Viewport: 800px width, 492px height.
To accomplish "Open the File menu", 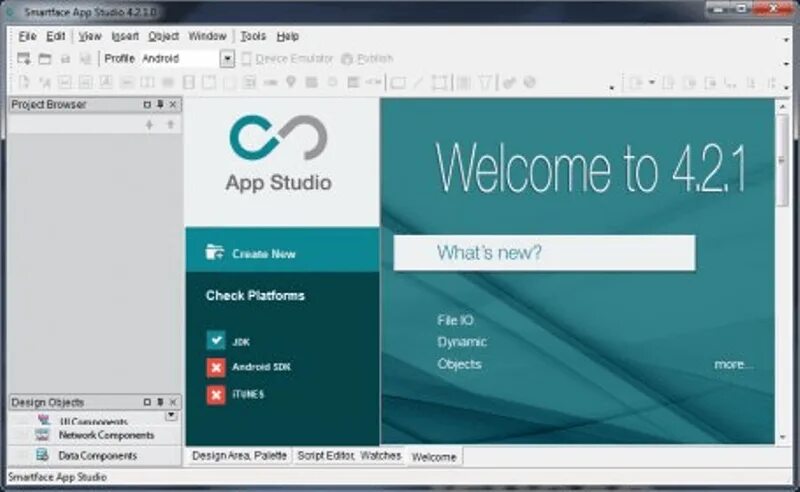I will [27, 36].
